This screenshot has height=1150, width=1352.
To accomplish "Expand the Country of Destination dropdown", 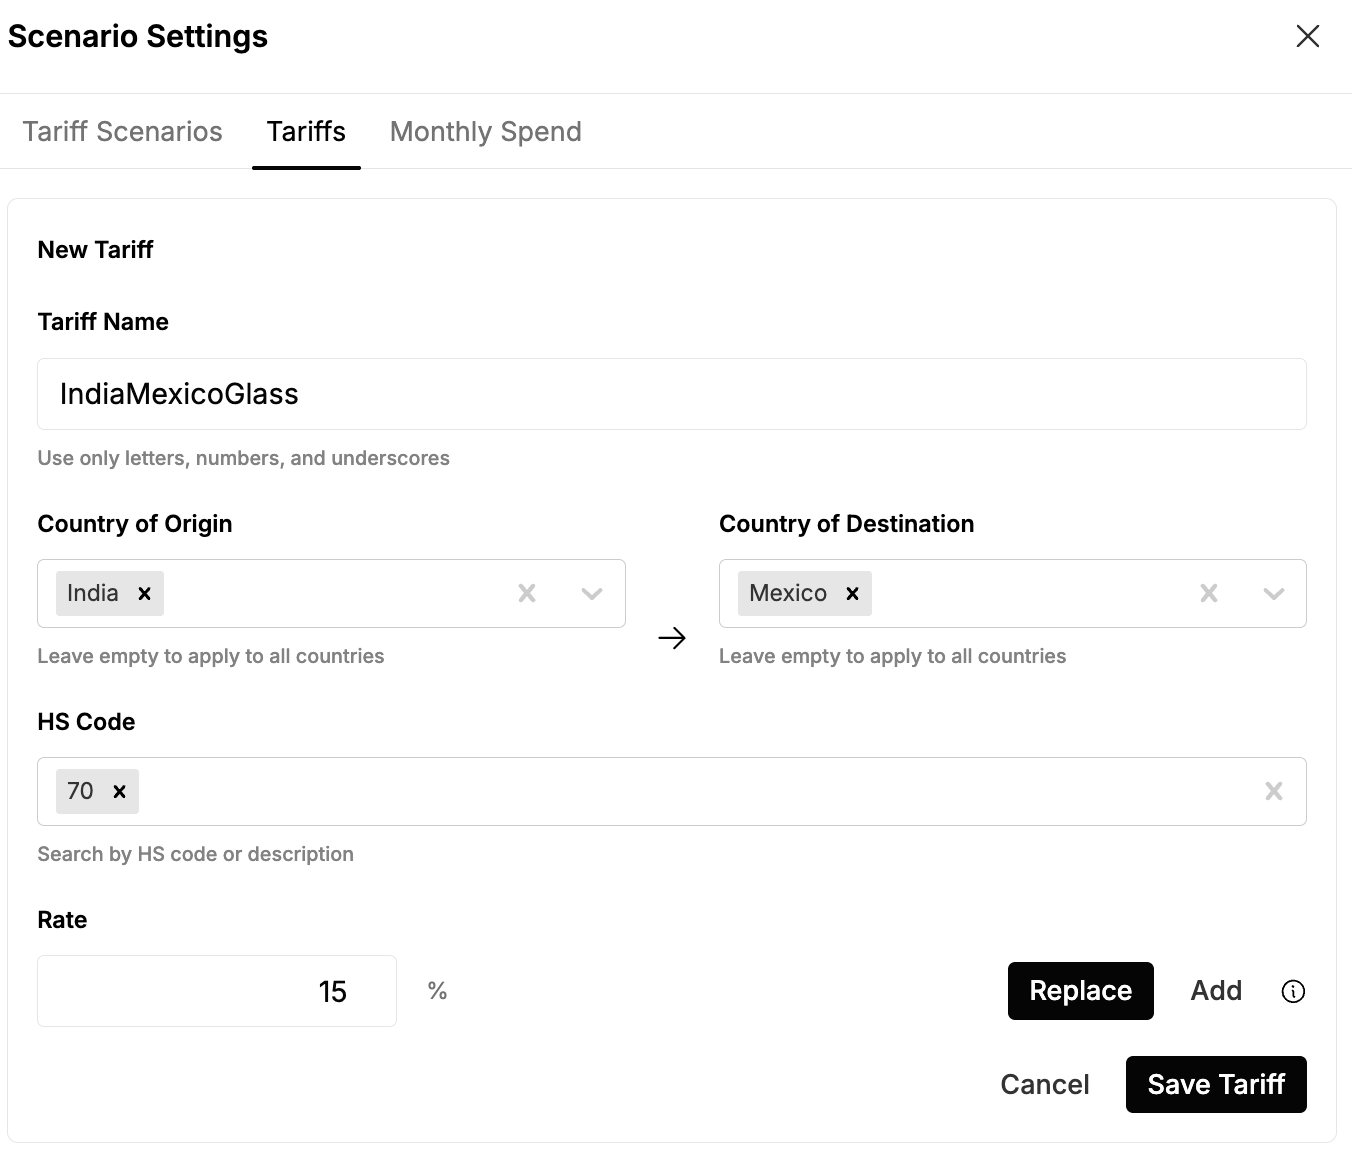I will (1274, 594).
